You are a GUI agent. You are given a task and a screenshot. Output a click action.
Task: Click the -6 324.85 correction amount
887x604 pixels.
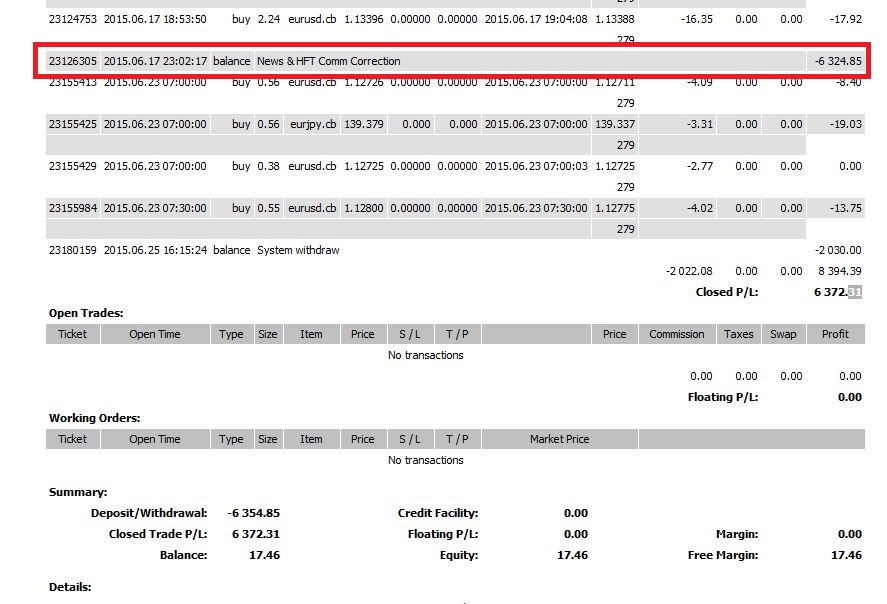pyautogui.click(x=837, y=61)
